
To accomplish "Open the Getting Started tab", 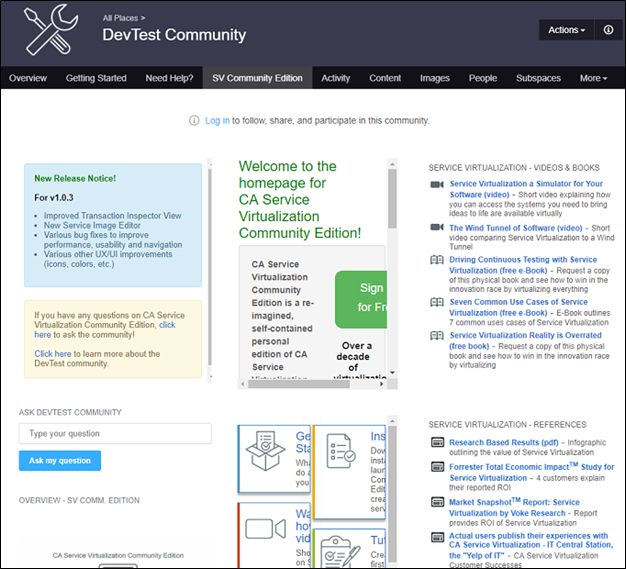I will point(96,78).
